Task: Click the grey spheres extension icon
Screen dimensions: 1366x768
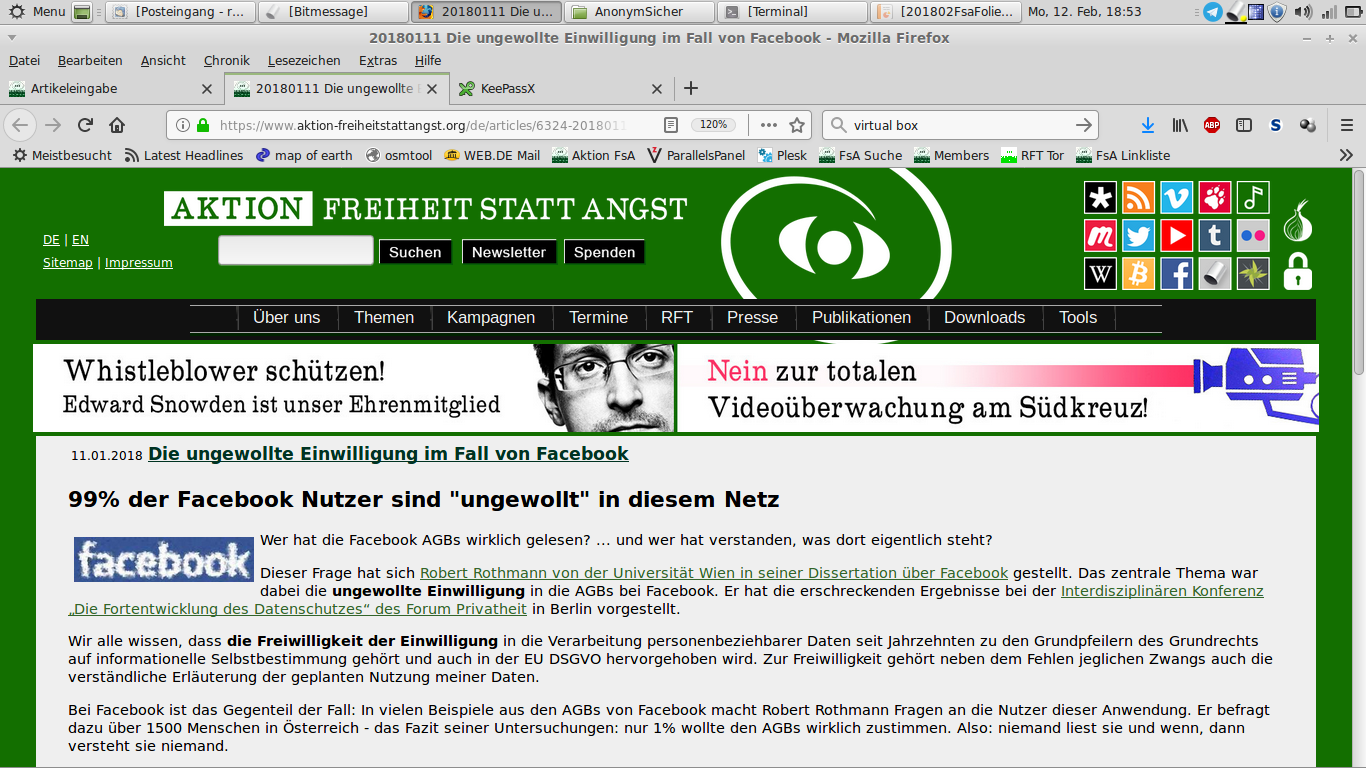Action: pyautogui.click(x=1308, y=125)
